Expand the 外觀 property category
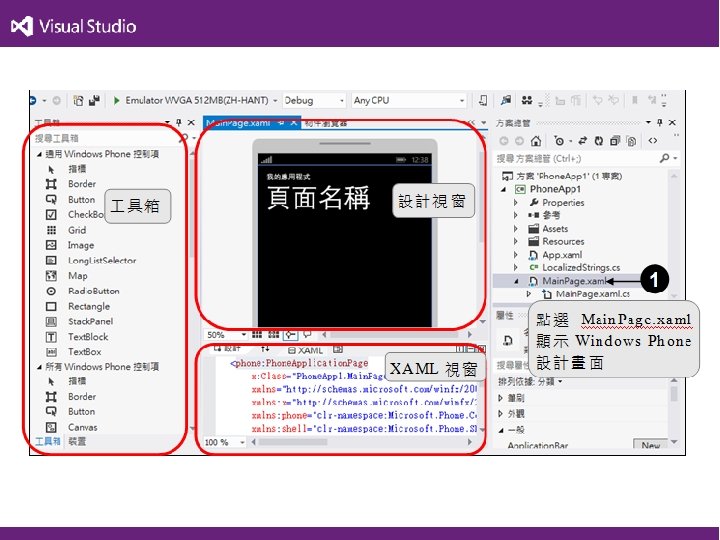 [x=501, y=414]
